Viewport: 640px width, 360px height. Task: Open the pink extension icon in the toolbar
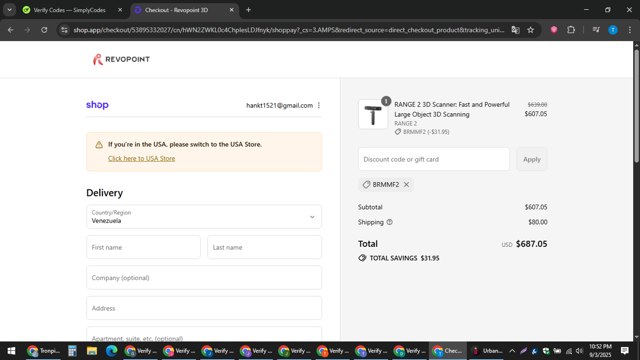click(x=554, y=30)
